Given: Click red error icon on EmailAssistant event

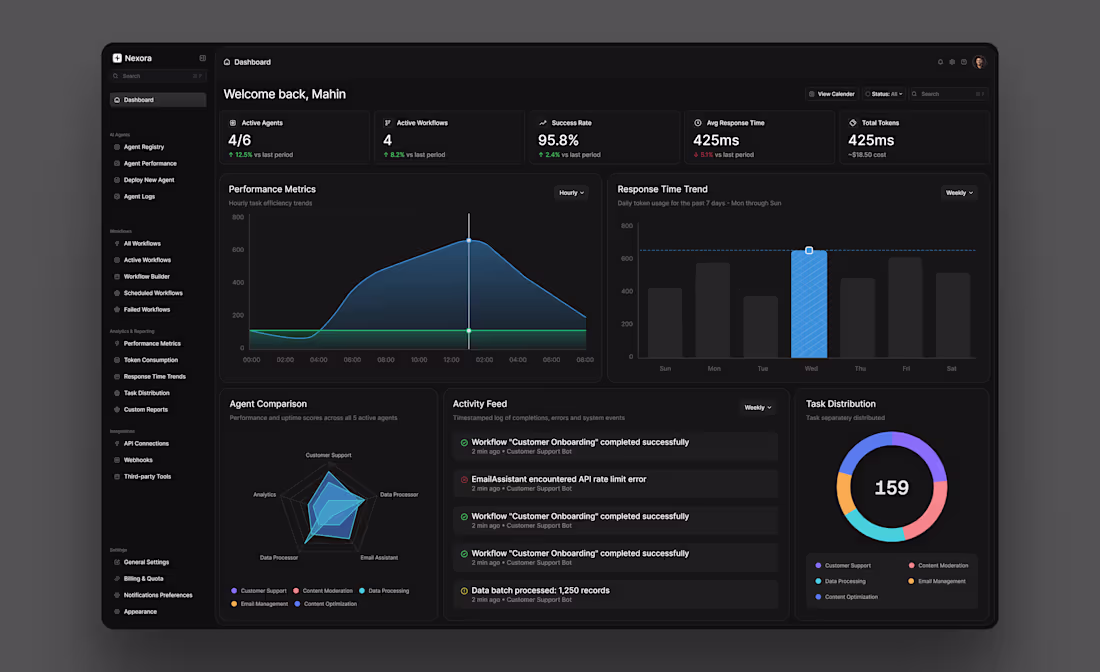Looking at the screenshot, I should (464, 480).
